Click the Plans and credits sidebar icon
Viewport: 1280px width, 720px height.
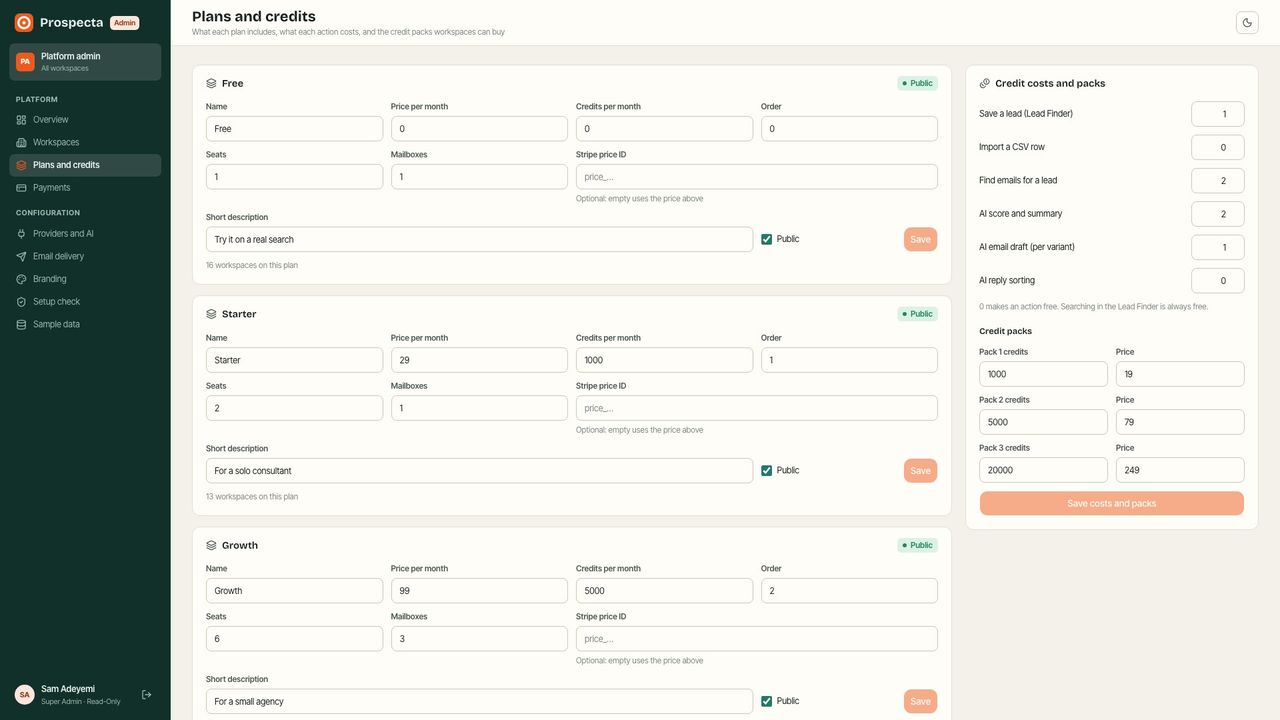[x=21, y=165]
